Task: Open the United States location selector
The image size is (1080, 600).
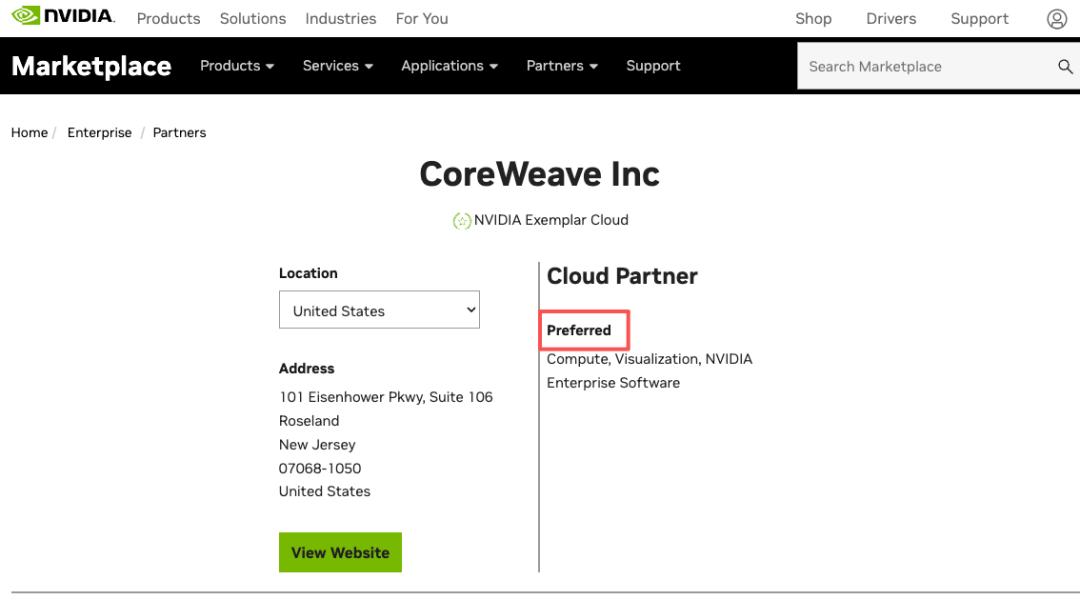Action: click(379, 310)
